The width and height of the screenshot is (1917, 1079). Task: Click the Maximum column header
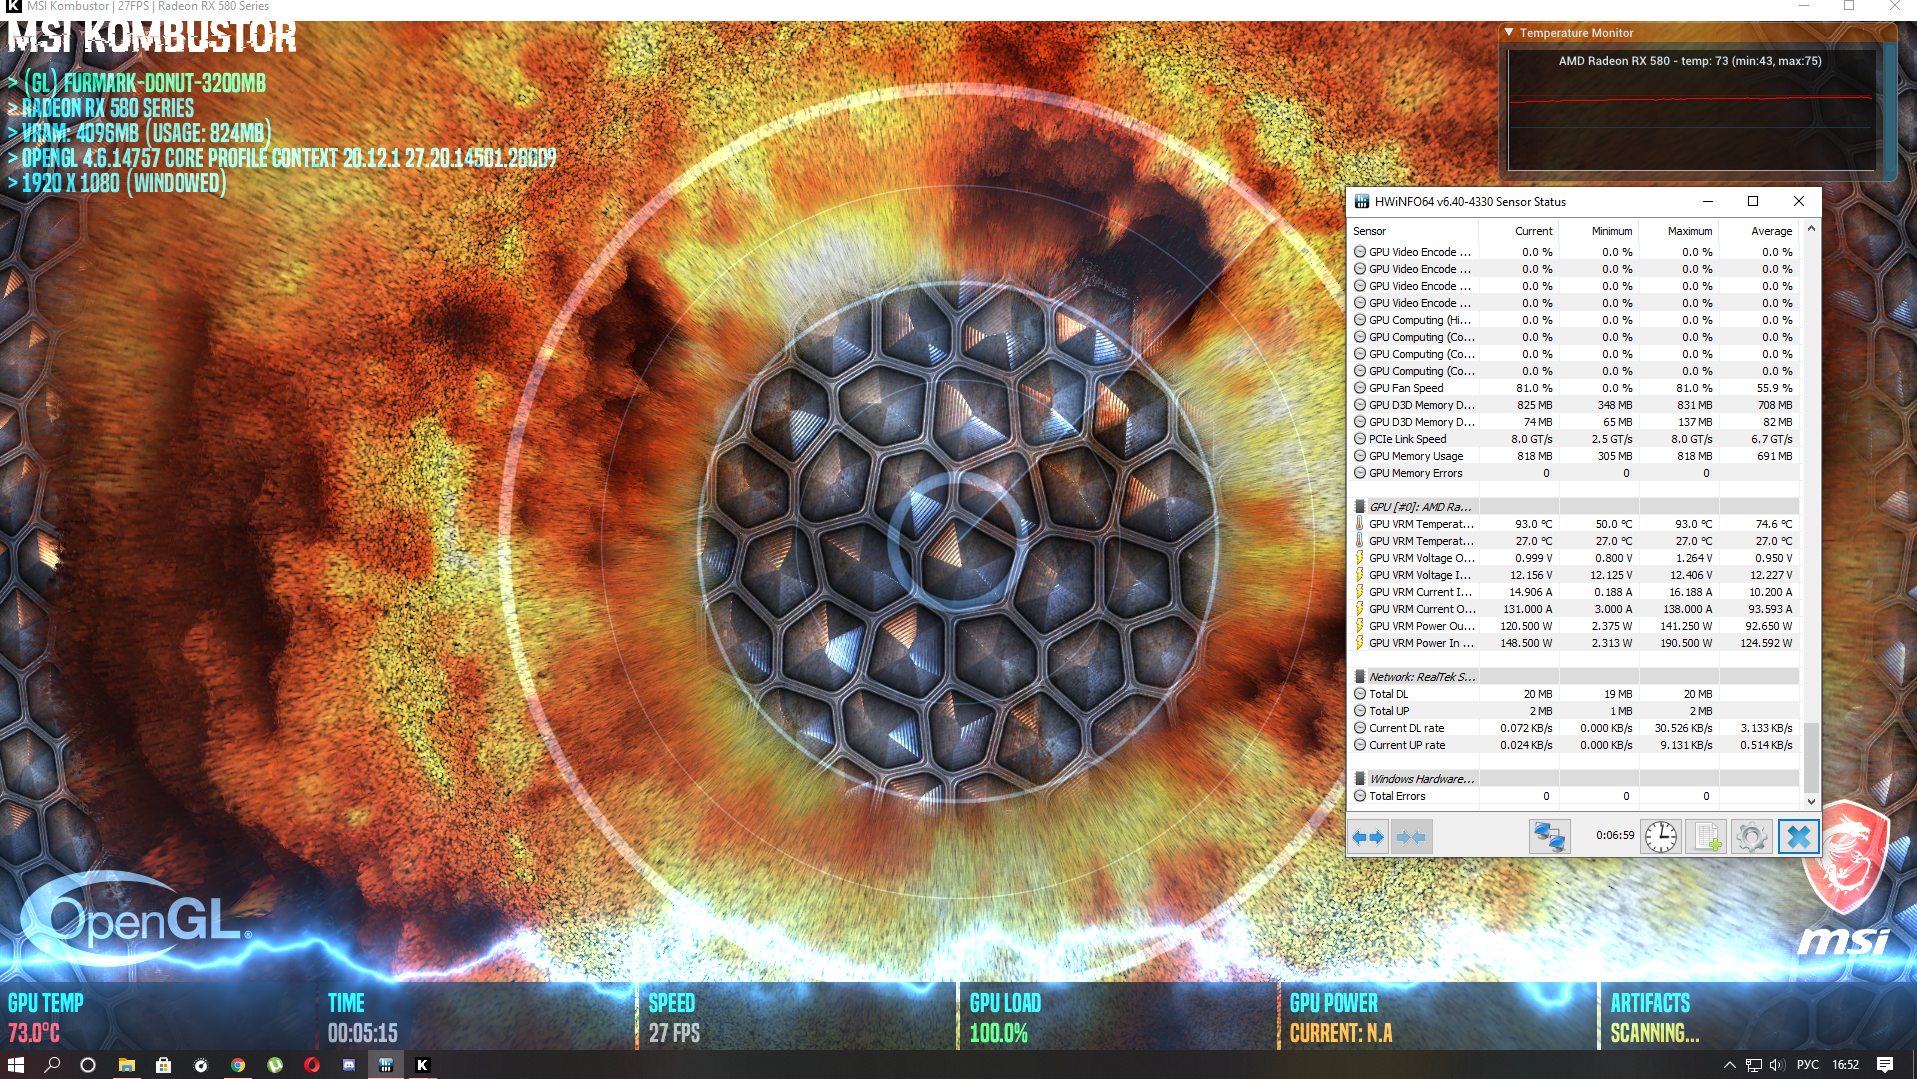pyautogui.click(x=1690, y=231)
